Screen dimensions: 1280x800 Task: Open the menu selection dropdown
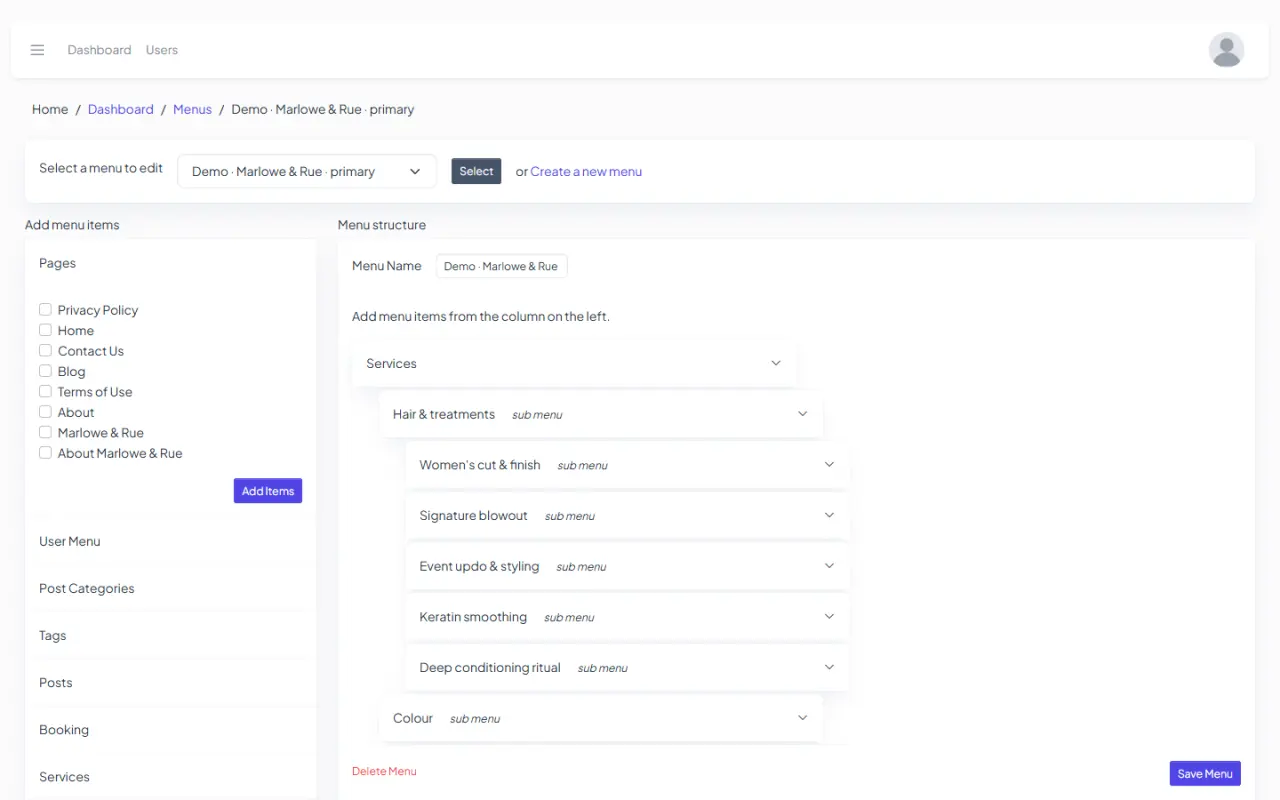pos(307,171)
